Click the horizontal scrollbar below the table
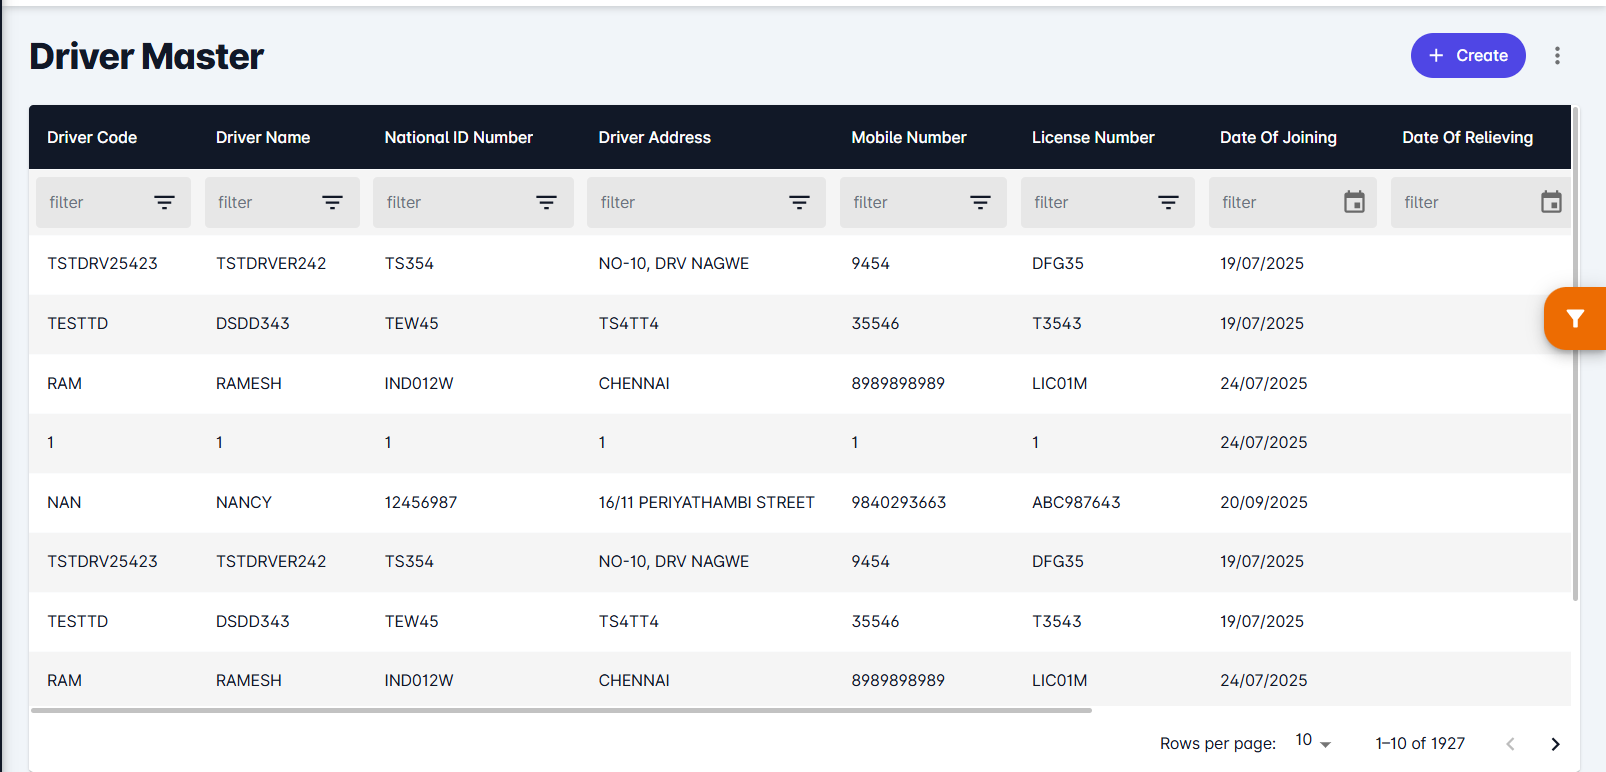The image size is (1606, 772). click(x=561, y=711)
